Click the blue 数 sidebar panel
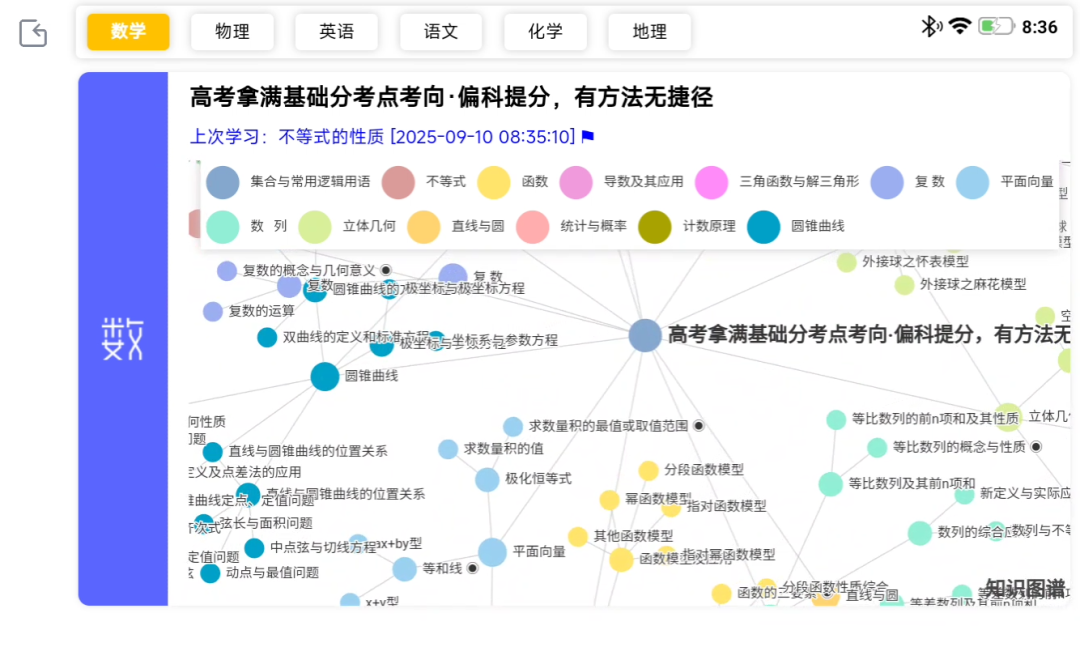Image resolution: width=1080 pixels, height=647 pixels. click(x=123, y=339)
